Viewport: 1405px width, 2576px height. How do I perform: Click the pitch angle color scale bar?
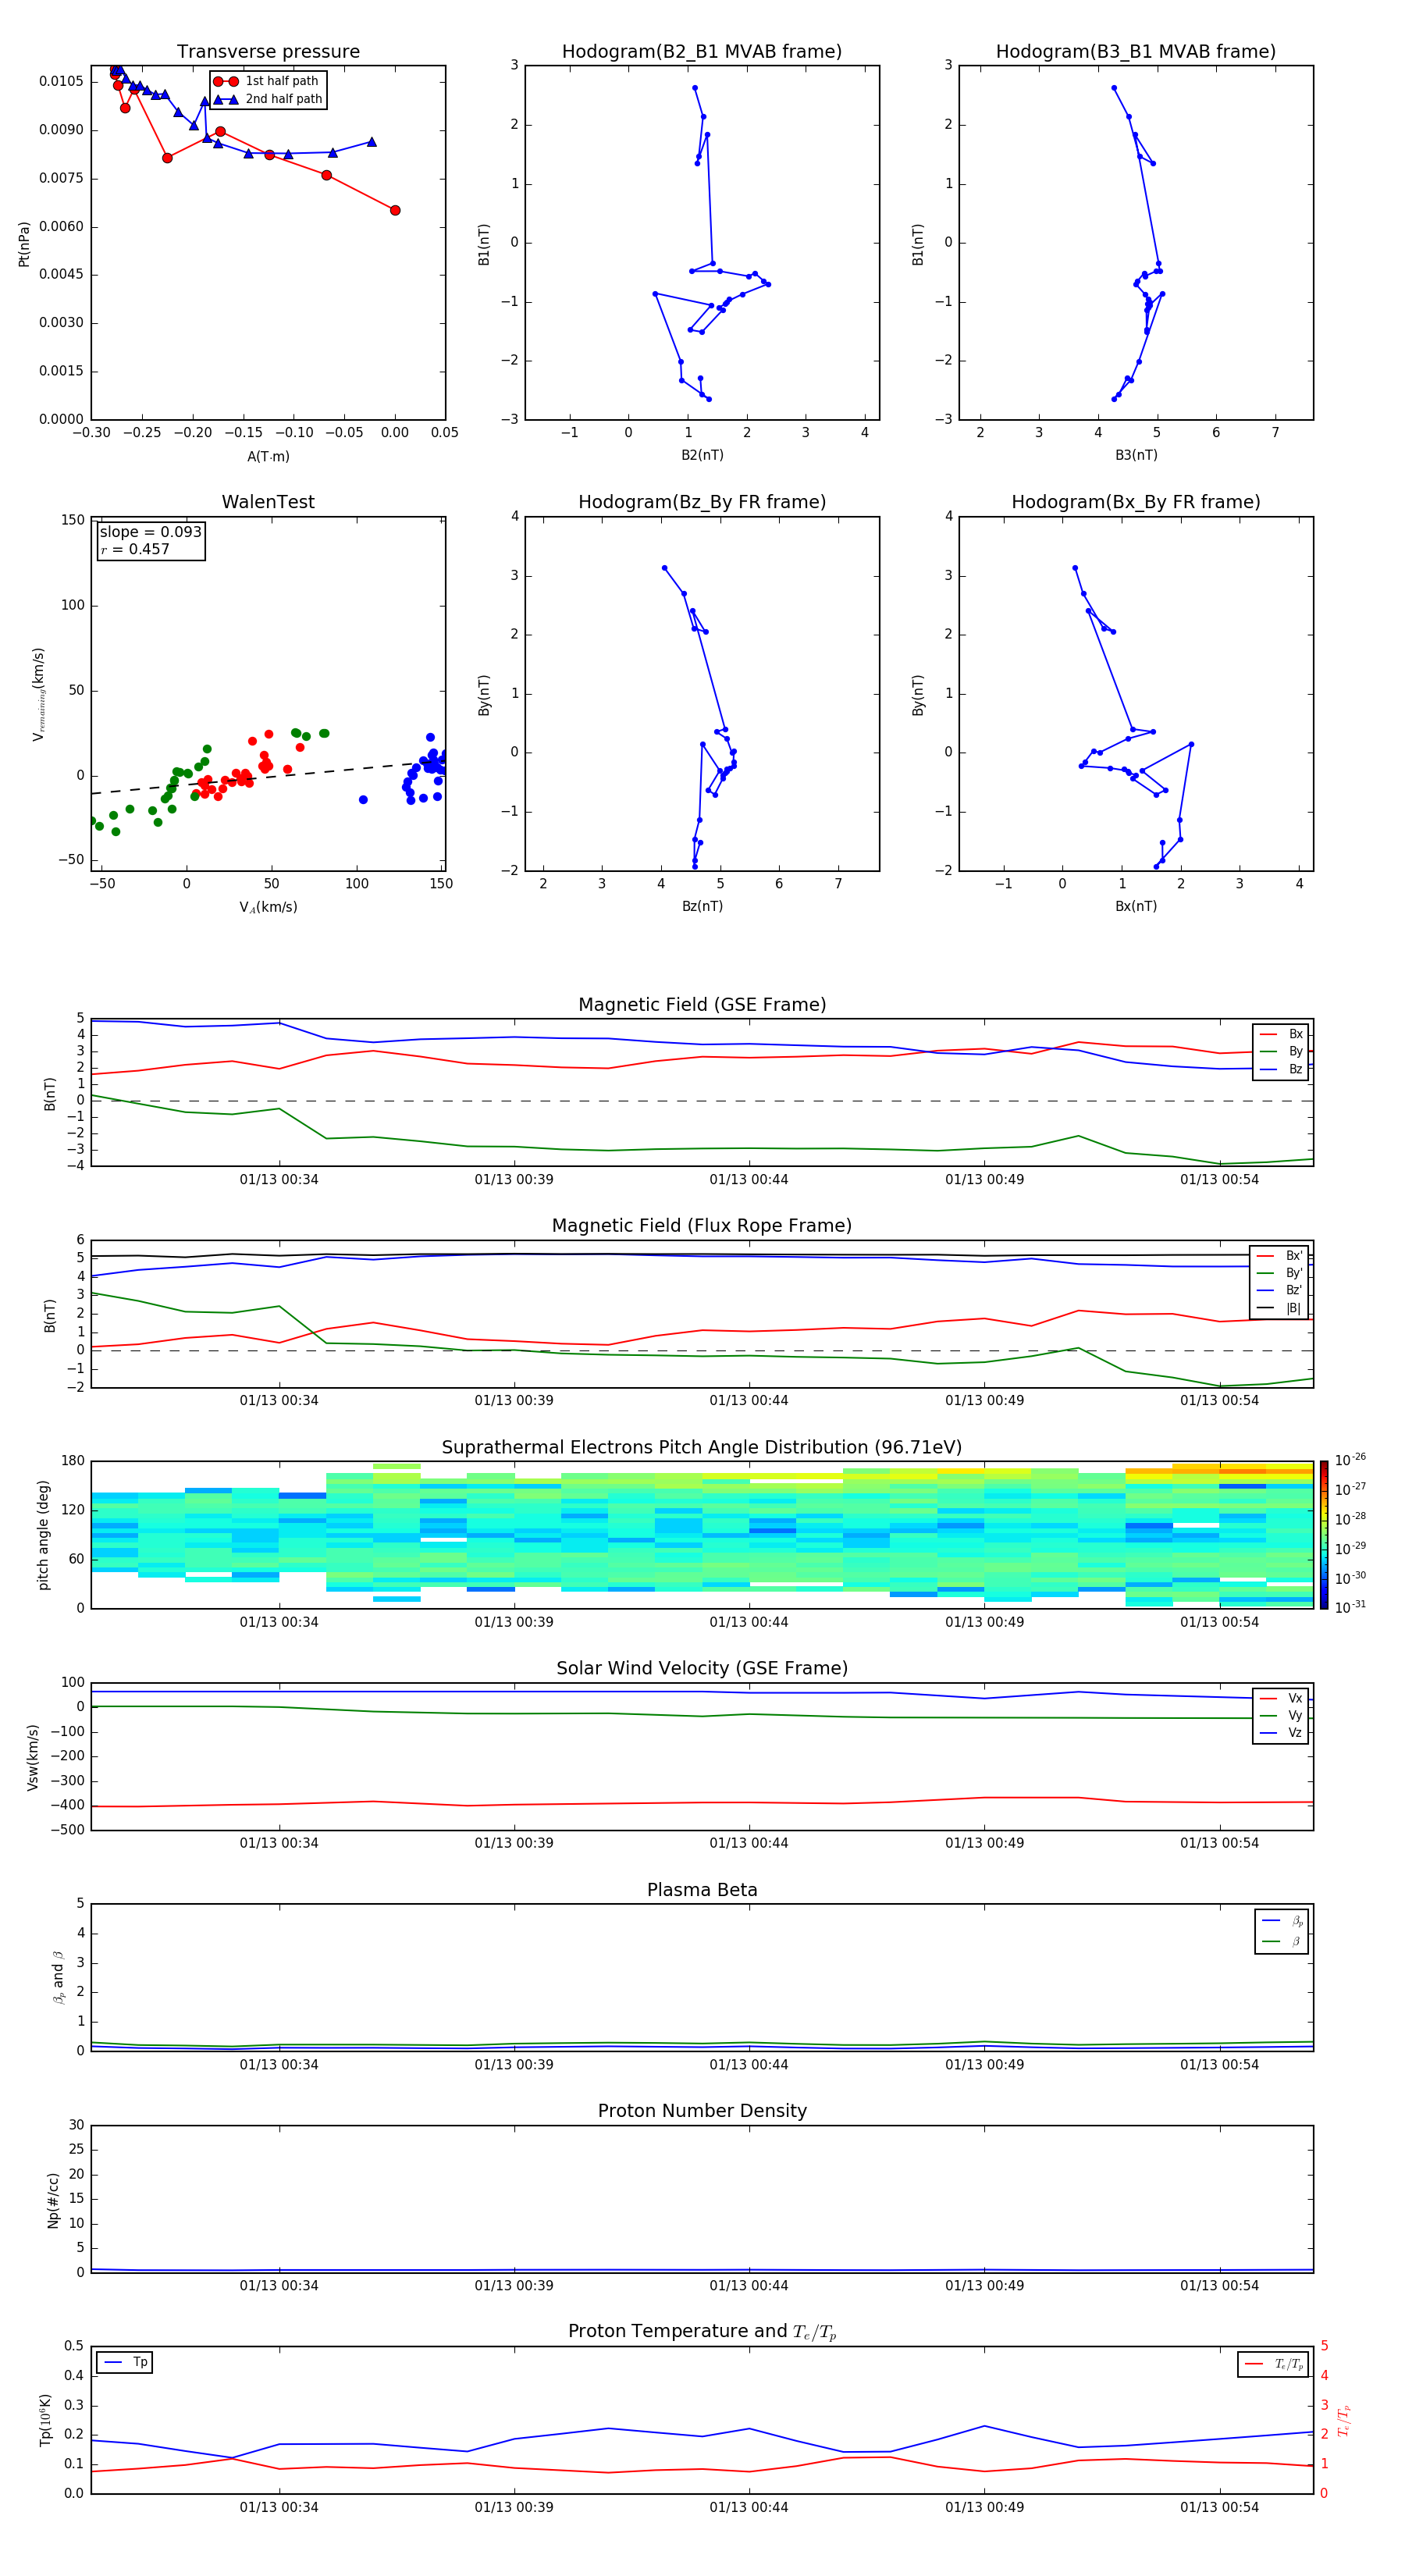click(x=1324, y=1534)
